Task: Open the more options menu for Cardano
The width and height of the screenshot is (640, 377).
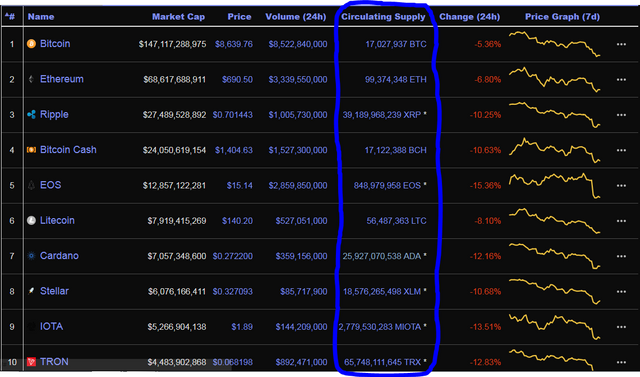Action: tap(621, 256)
